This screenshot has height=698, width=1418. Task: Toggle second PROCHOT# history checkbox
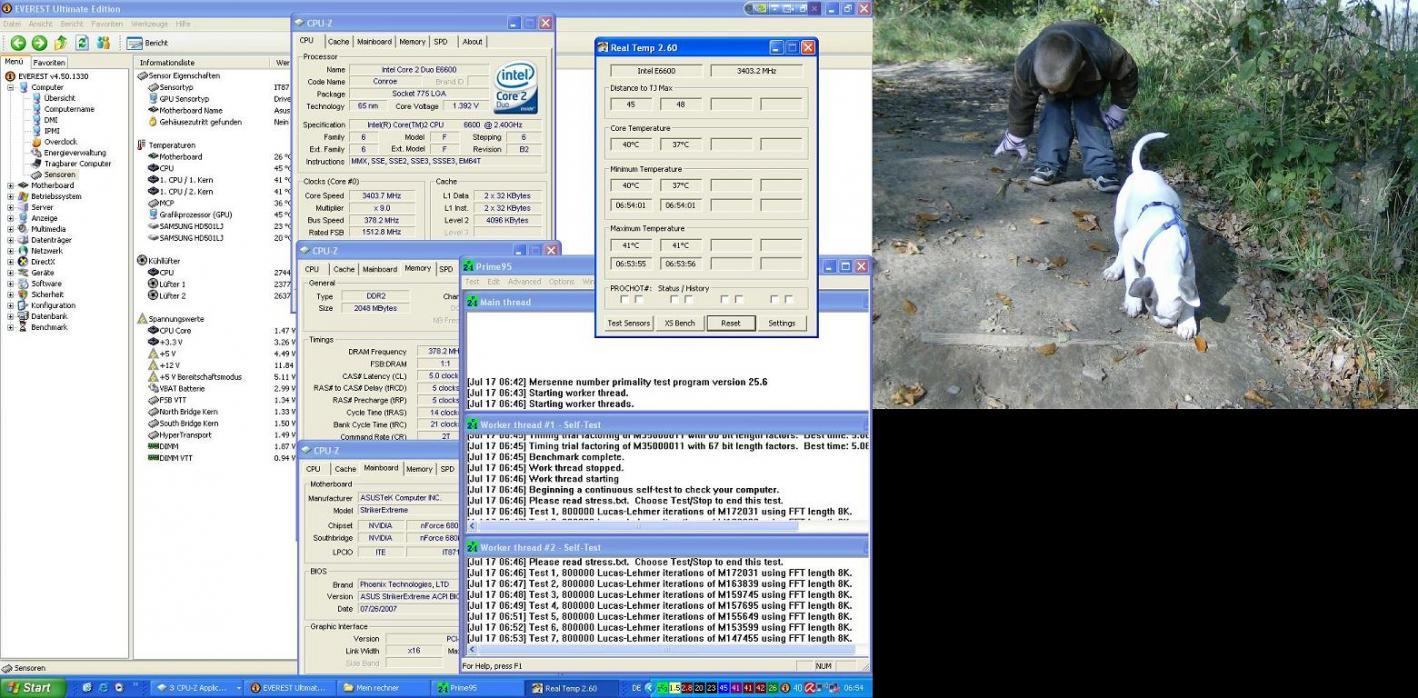pyautogui.click(x=639, y=299)
